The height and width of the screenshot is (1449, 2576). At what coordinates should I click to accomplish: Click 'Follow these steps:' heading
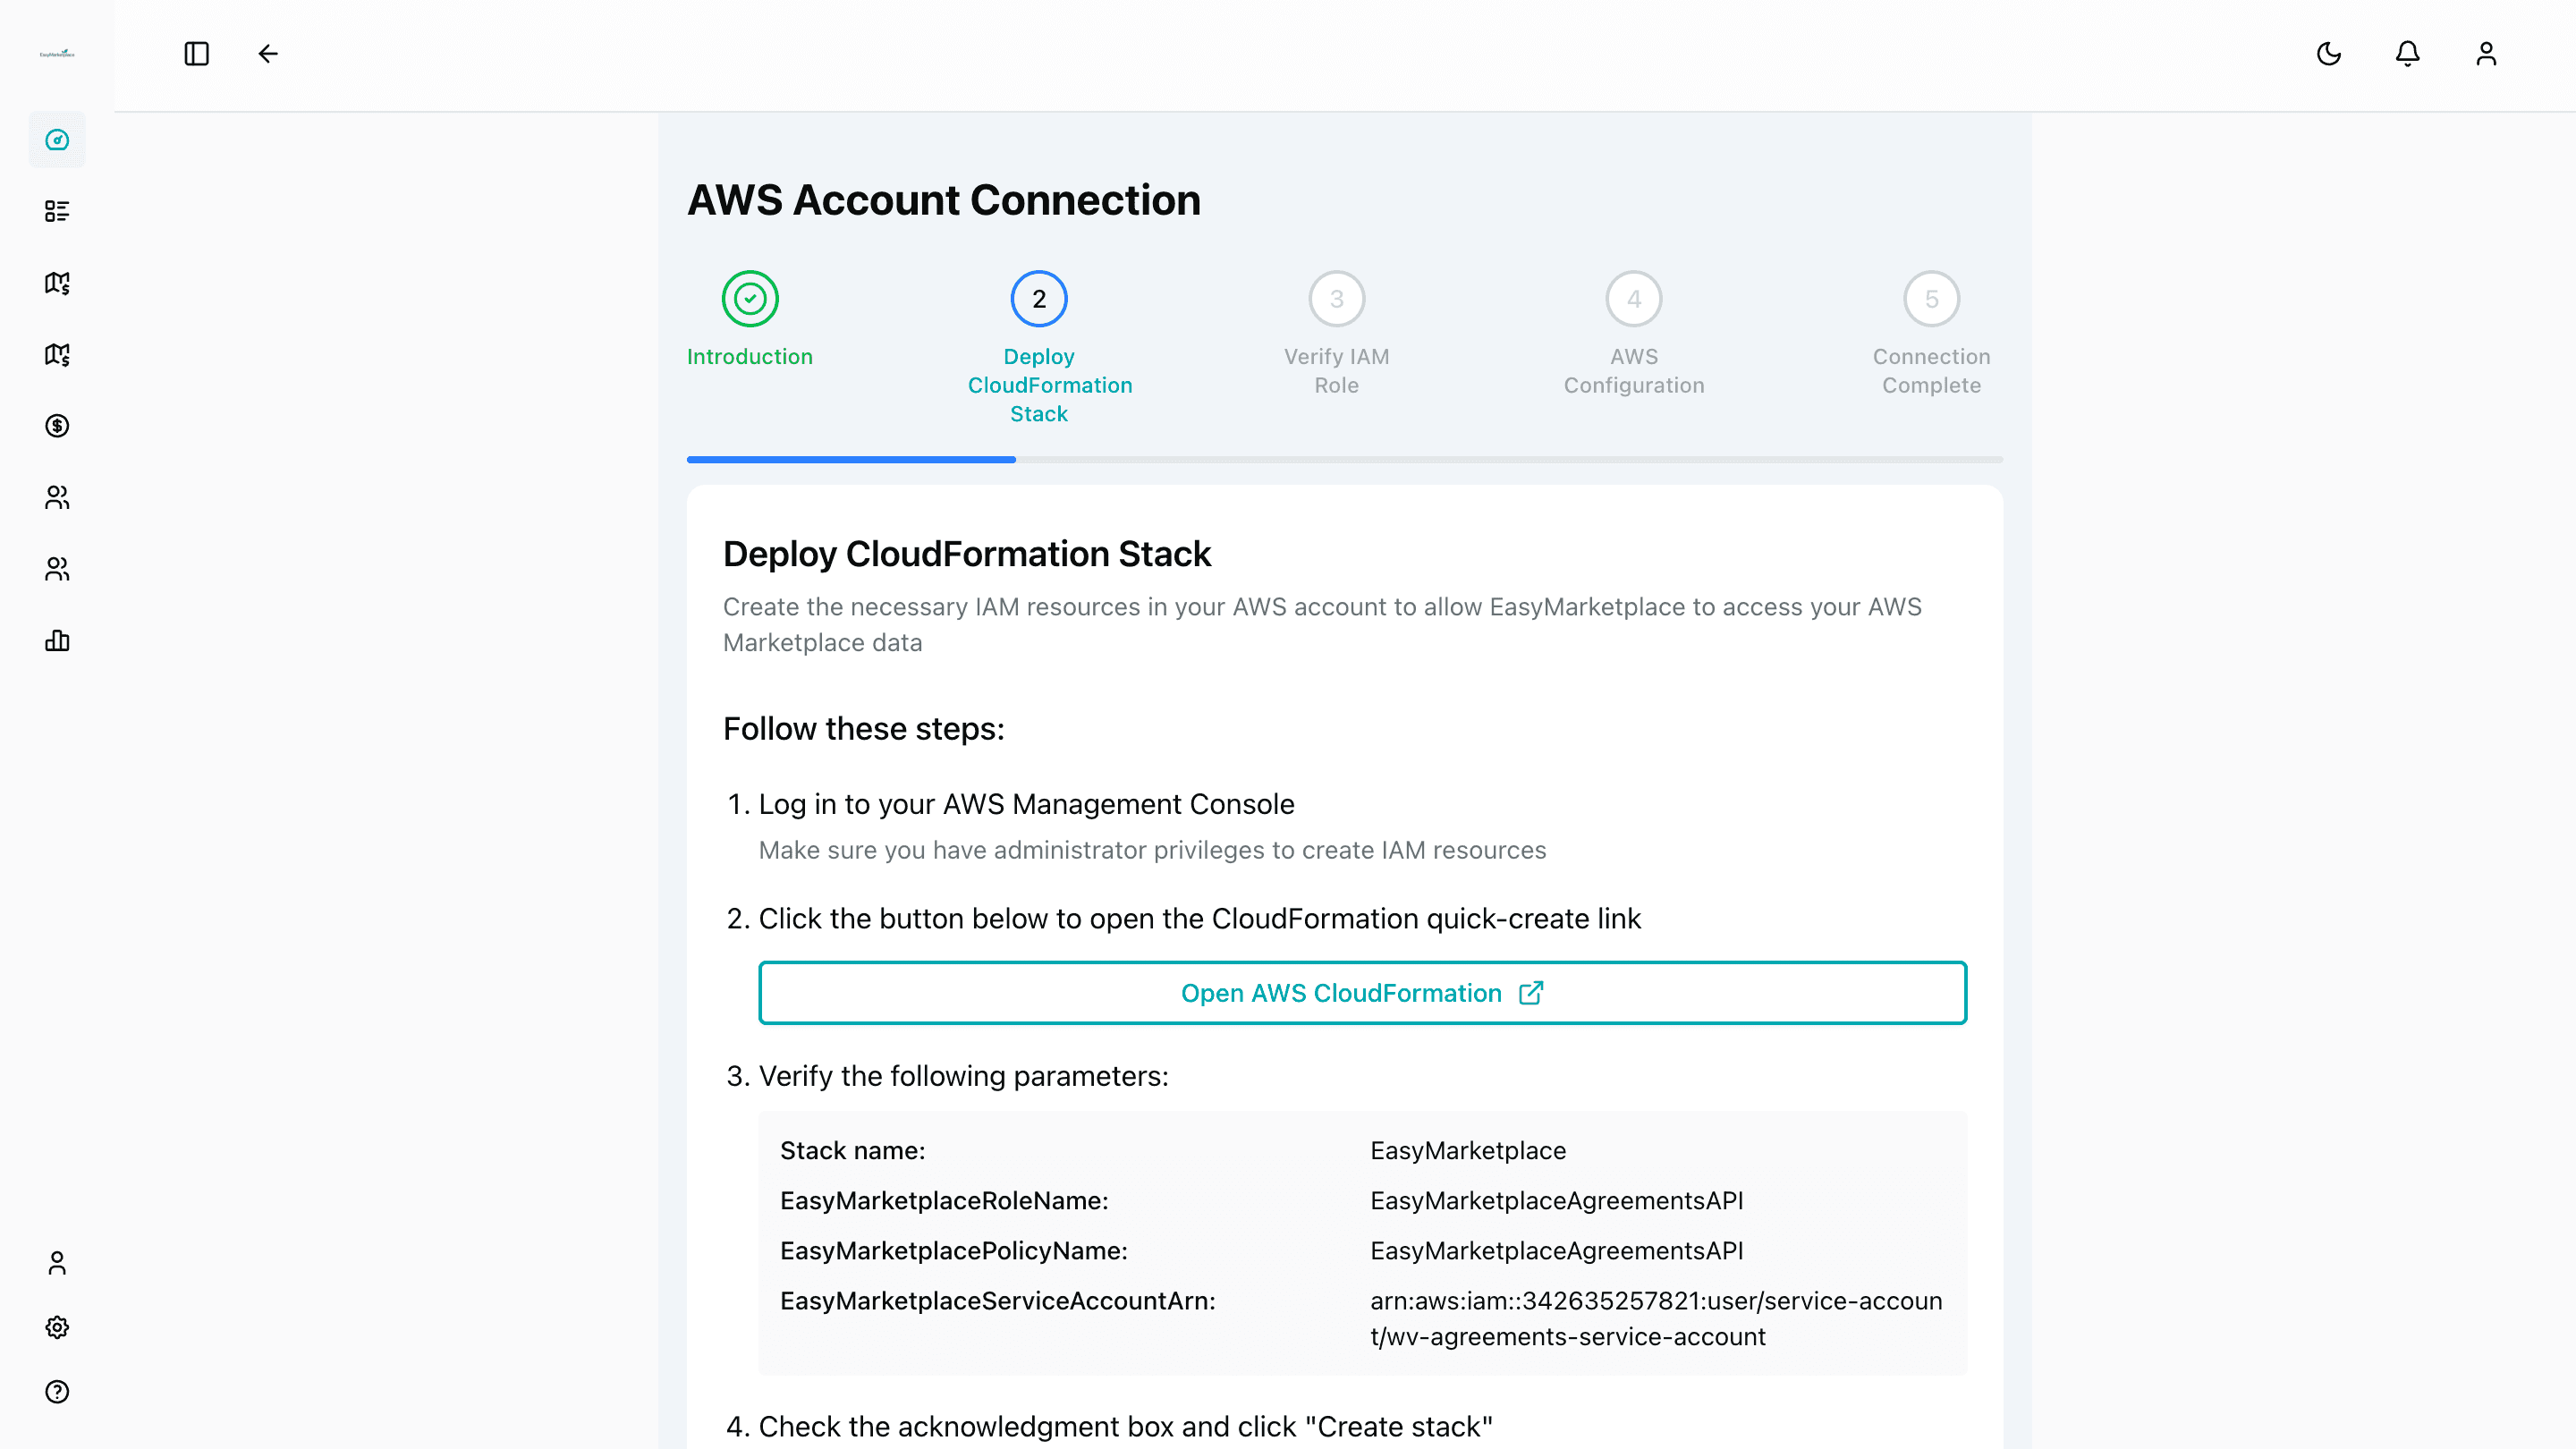pos(864,729)
